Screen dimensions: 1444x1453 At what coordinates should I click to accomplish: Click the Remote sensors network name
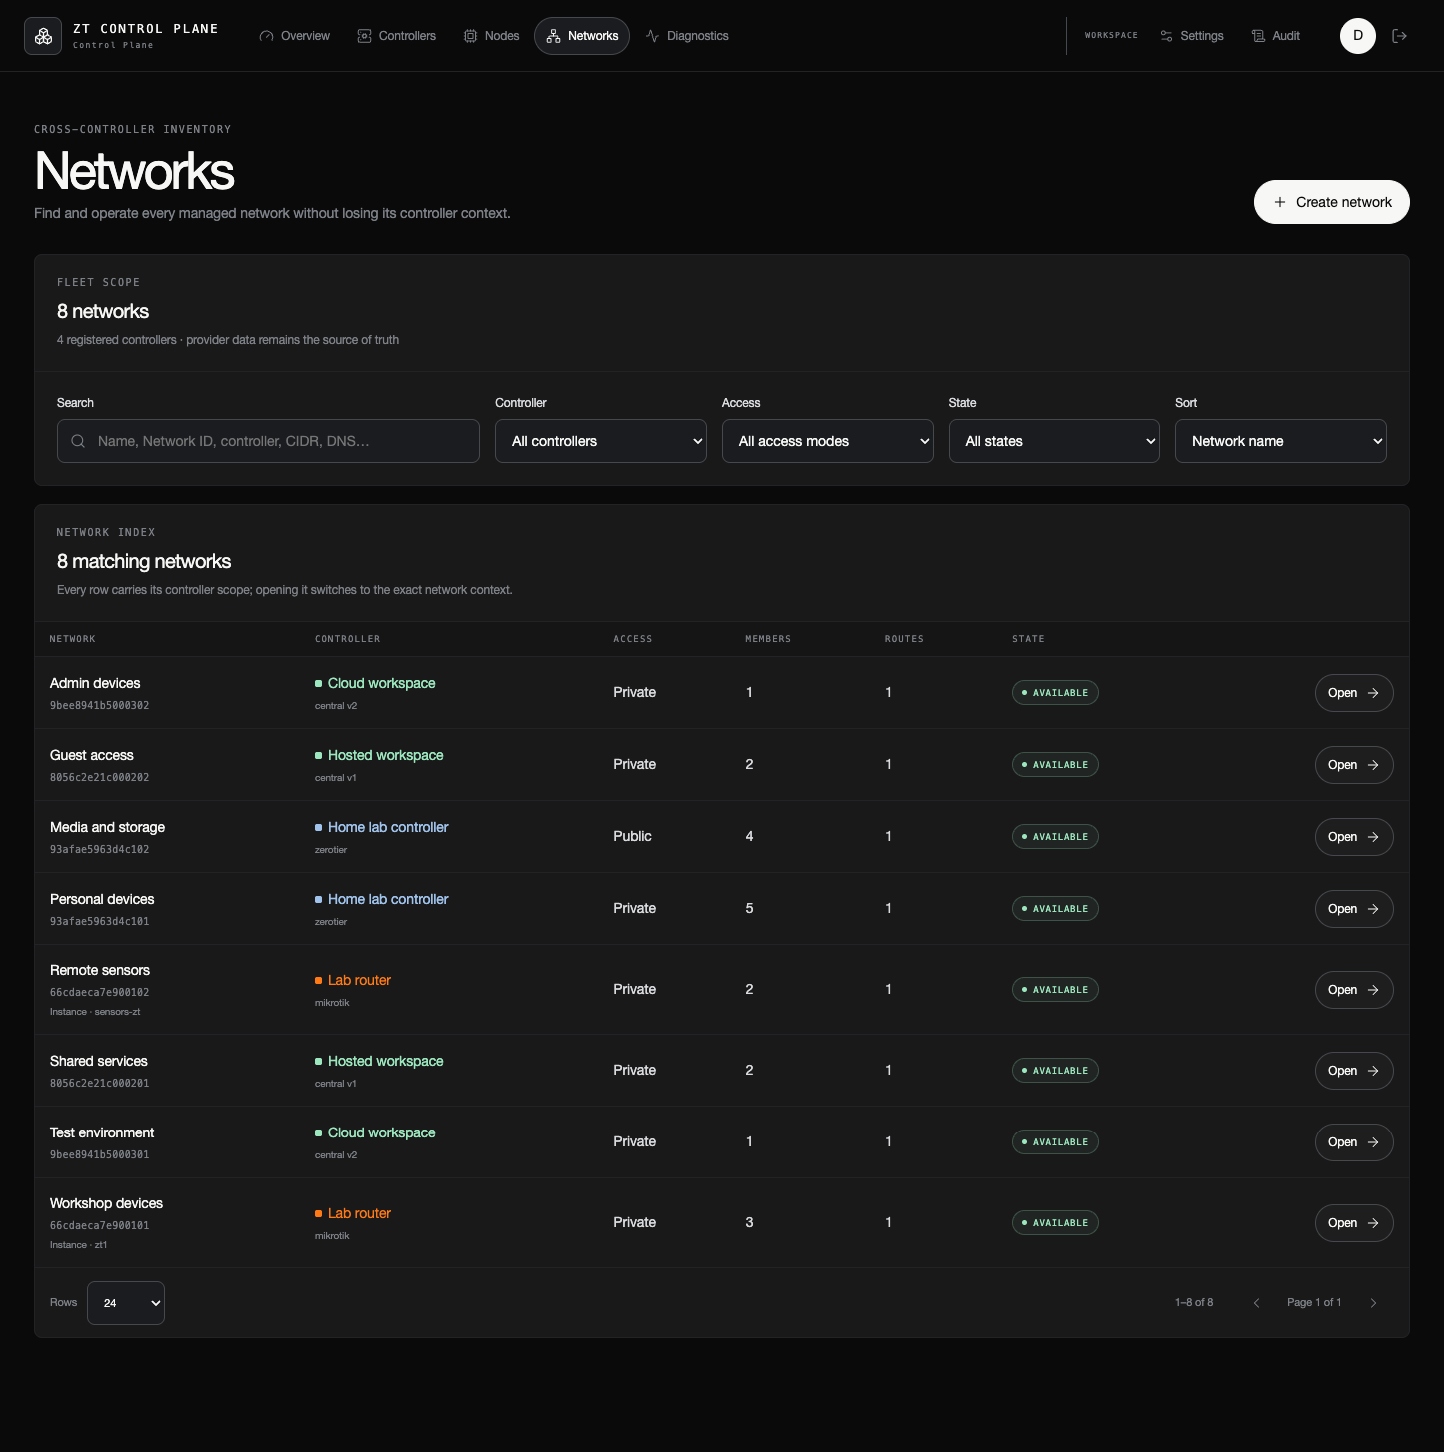tap(100, 970)
